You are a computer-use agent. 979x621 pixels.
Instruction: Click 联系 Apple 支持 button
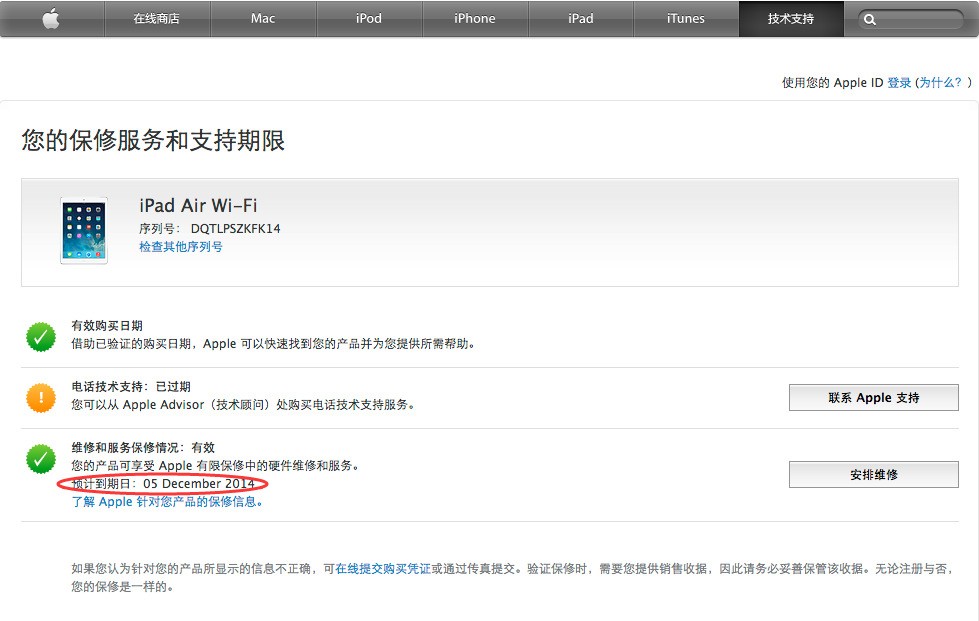click(x=873, y=397)
